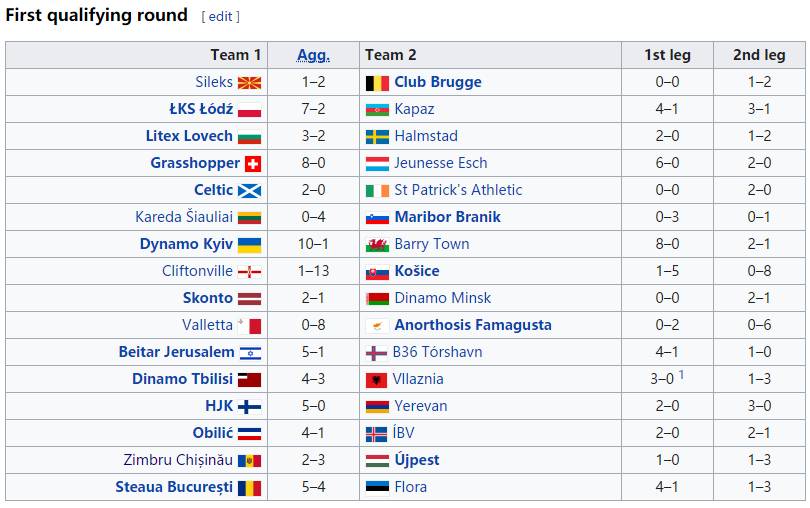Click the Polish flag next to ŁKS Łódź

249,110
